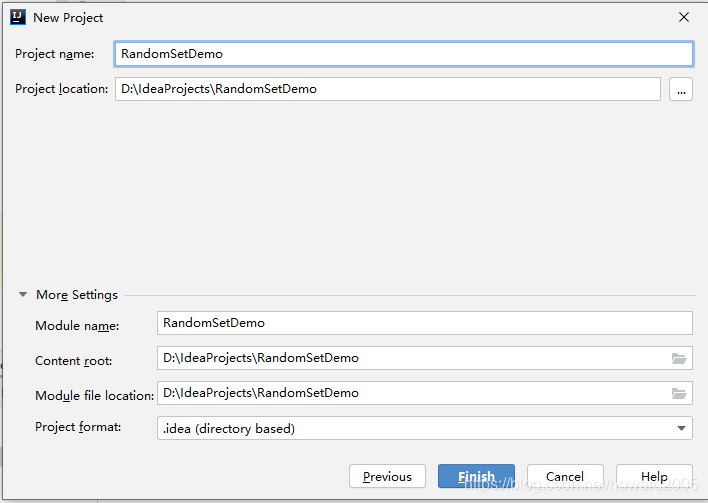Edit the Module name field
Screen dimensions: 708x503
(x=424, y=323)
